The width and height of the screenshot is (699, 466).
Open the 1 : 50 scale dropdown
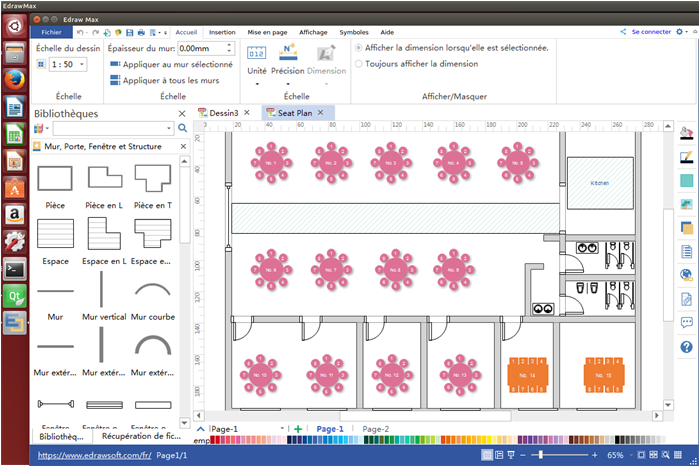80,64
